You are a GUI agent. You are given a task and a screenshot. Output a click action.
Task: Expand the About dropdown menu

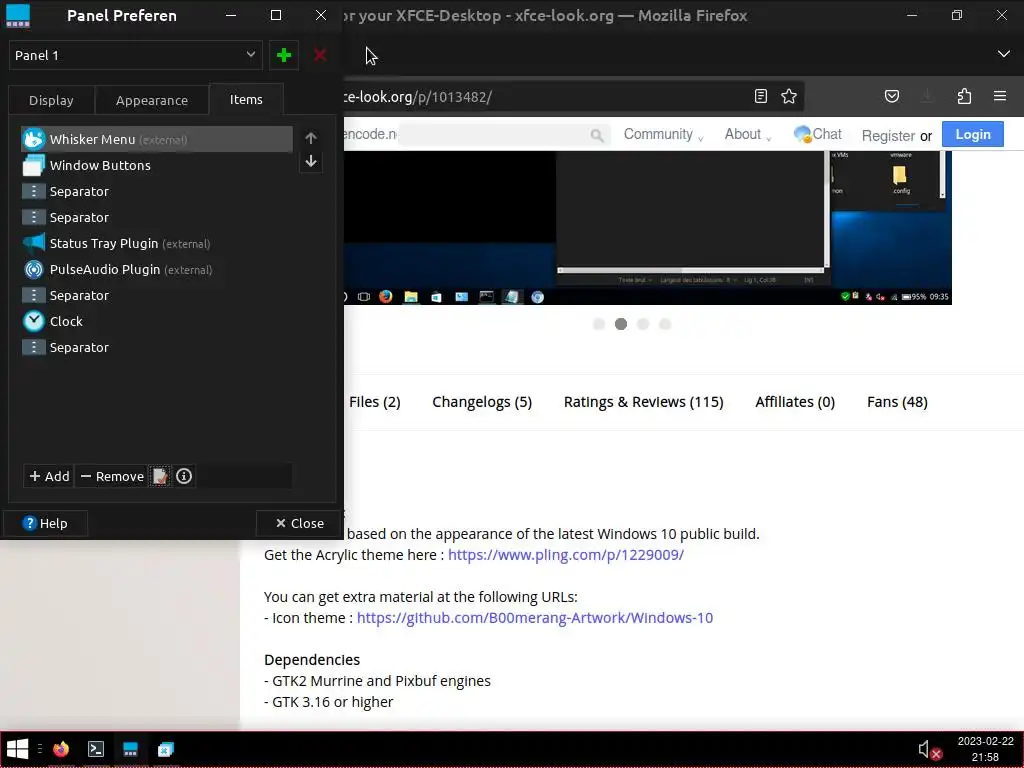[748, 135]
